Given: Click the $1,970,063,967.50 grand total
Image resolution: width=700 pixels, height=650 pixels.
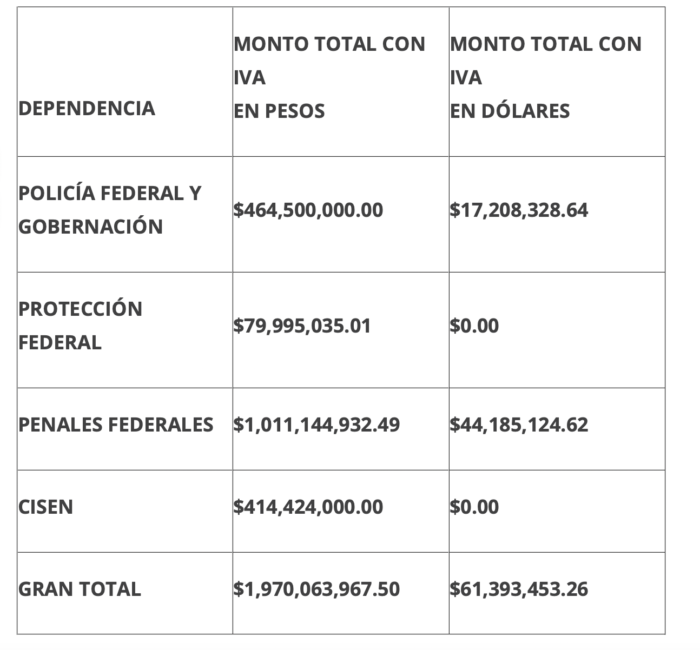Looking at the screenshot, I should pos(316,589).
